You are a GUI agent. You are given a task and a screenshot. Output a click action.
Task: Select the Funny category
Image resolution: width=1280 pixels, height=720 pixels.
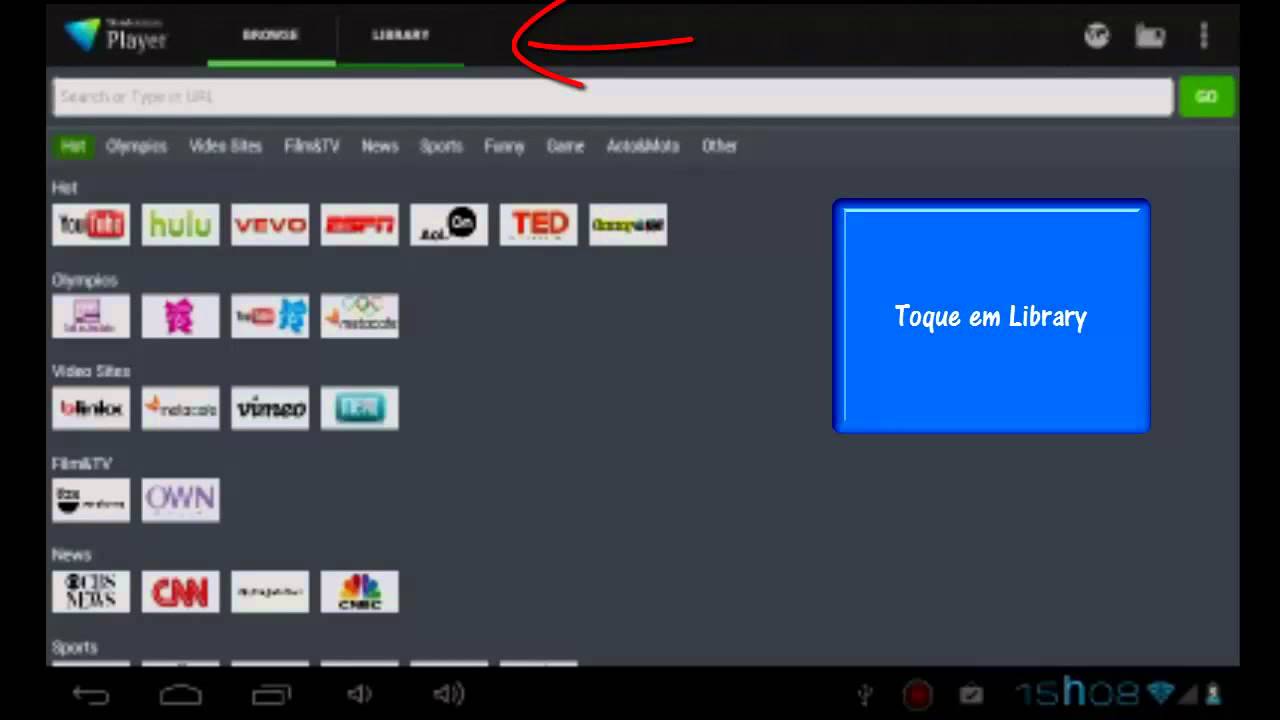(x=504, y=146)
